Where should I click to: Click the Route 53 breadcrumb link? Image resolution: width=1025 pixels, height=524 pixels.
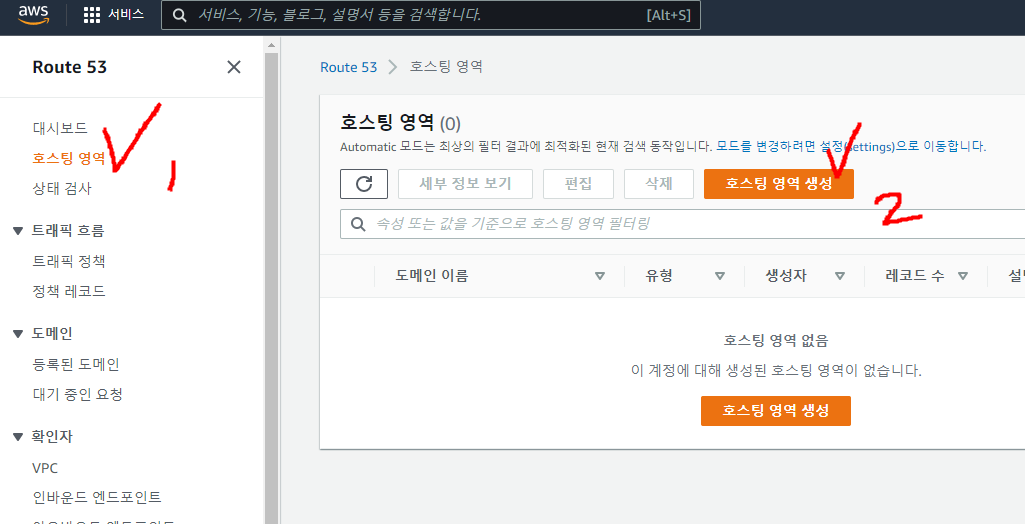[348, 67]
